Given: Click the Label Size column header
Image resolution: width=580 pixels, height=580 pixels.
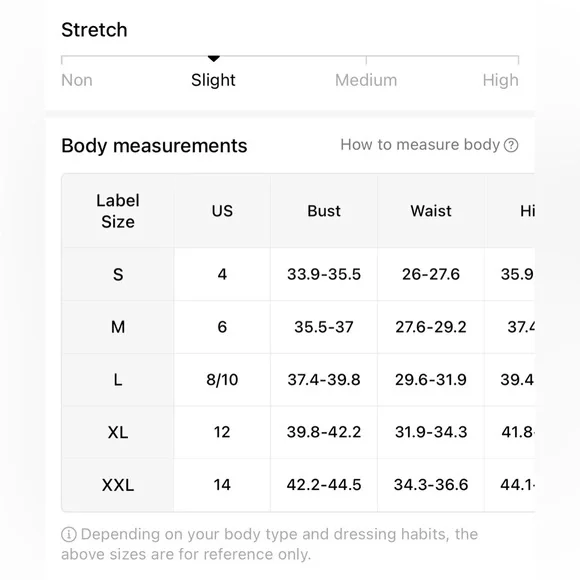Looking at the screenshot, I should (x=118, y=211).
